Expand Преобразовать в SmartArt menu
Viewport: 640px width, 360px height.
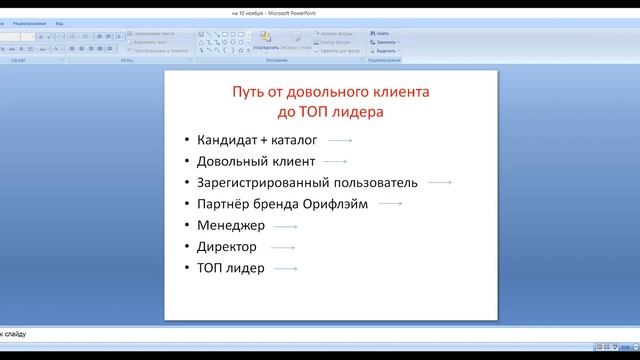[159, 51]
